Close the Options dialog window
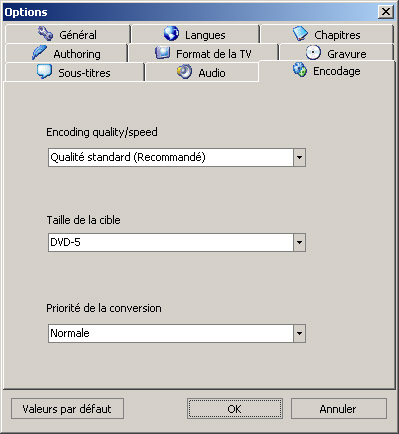The width and height of the screenshot is (399, 434). pyautogui.click(x=386, y=12)
